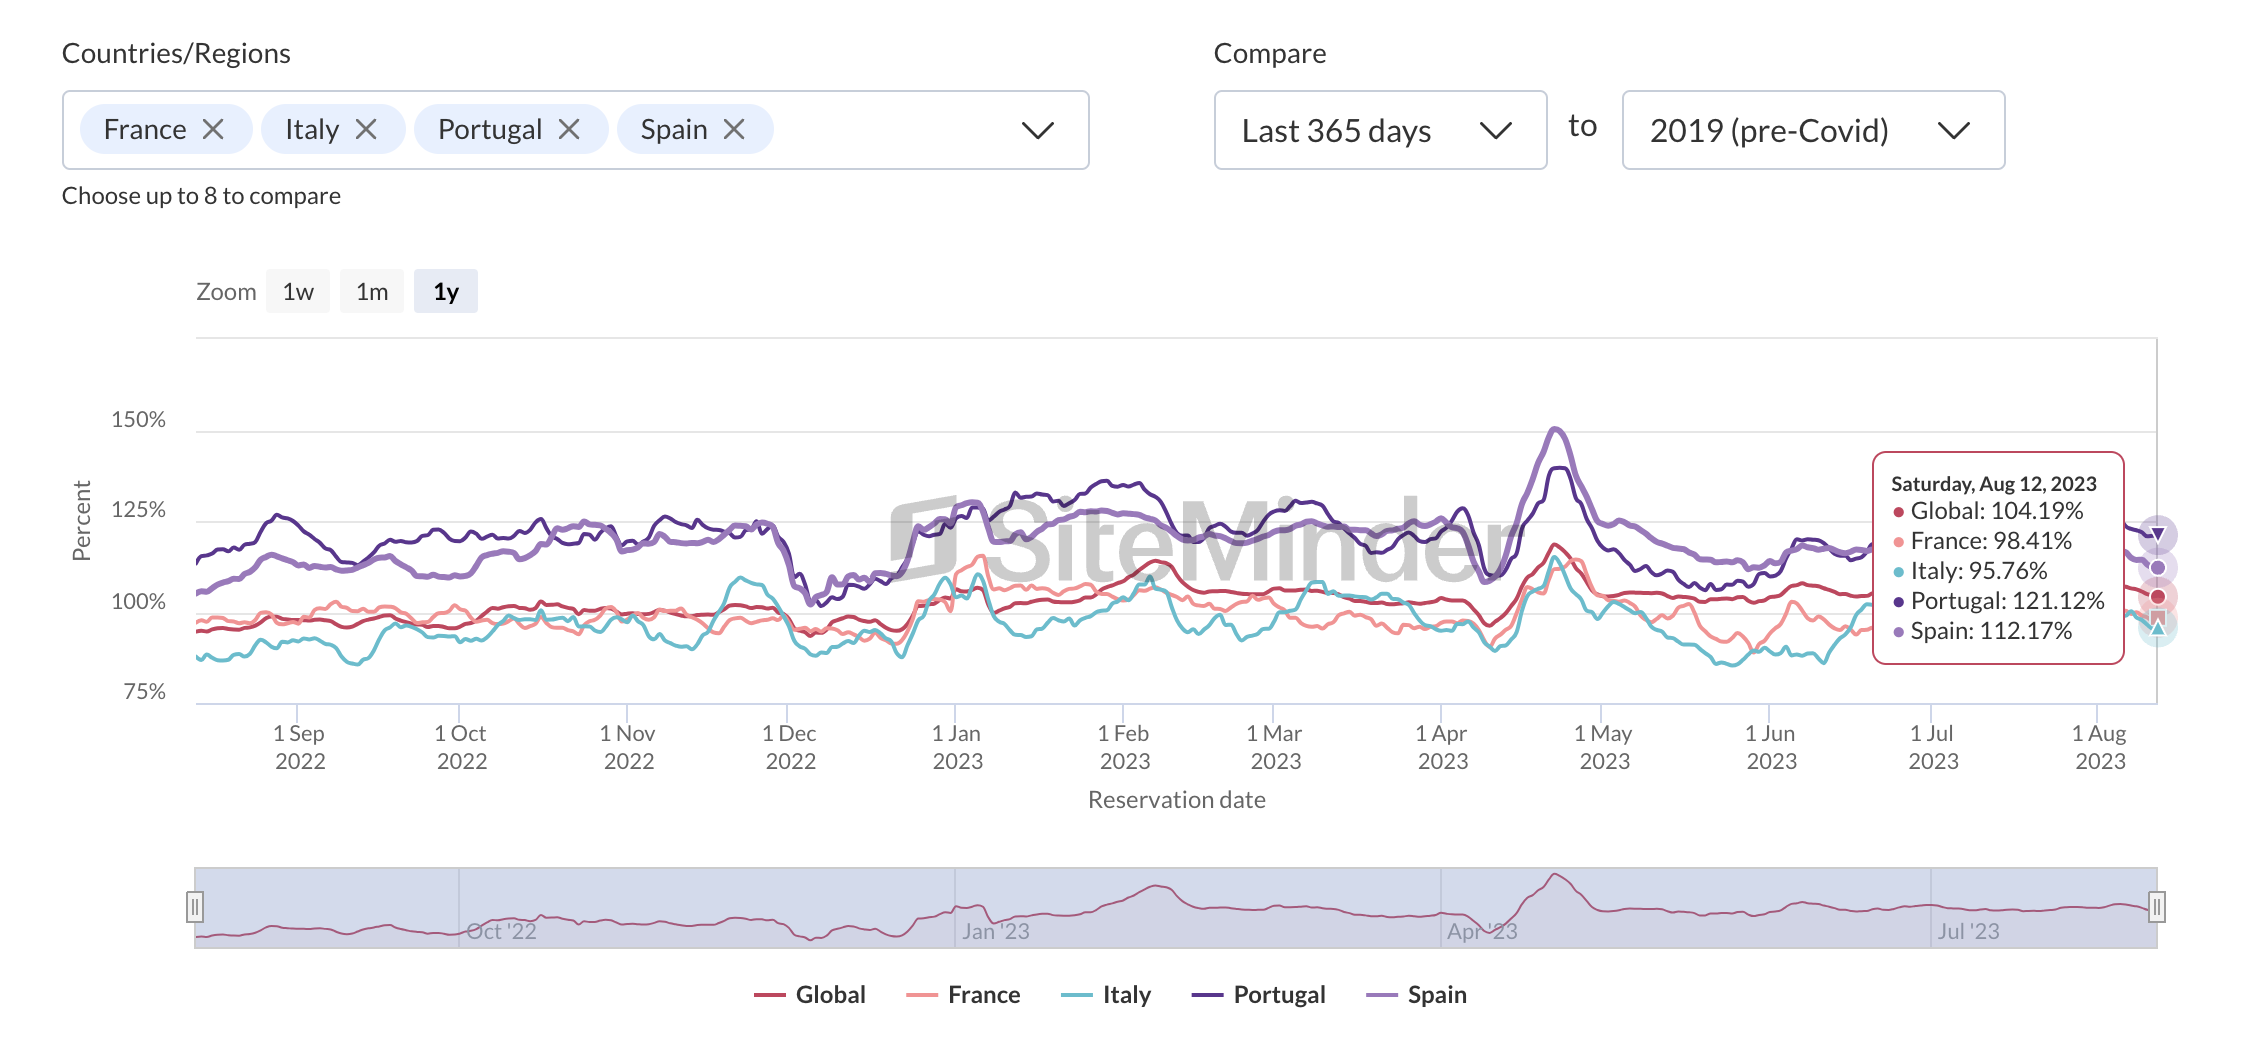Screen dimensions: 2268x1061
Task: Click the right navigator range handle
Action: tap(2157, 907)
